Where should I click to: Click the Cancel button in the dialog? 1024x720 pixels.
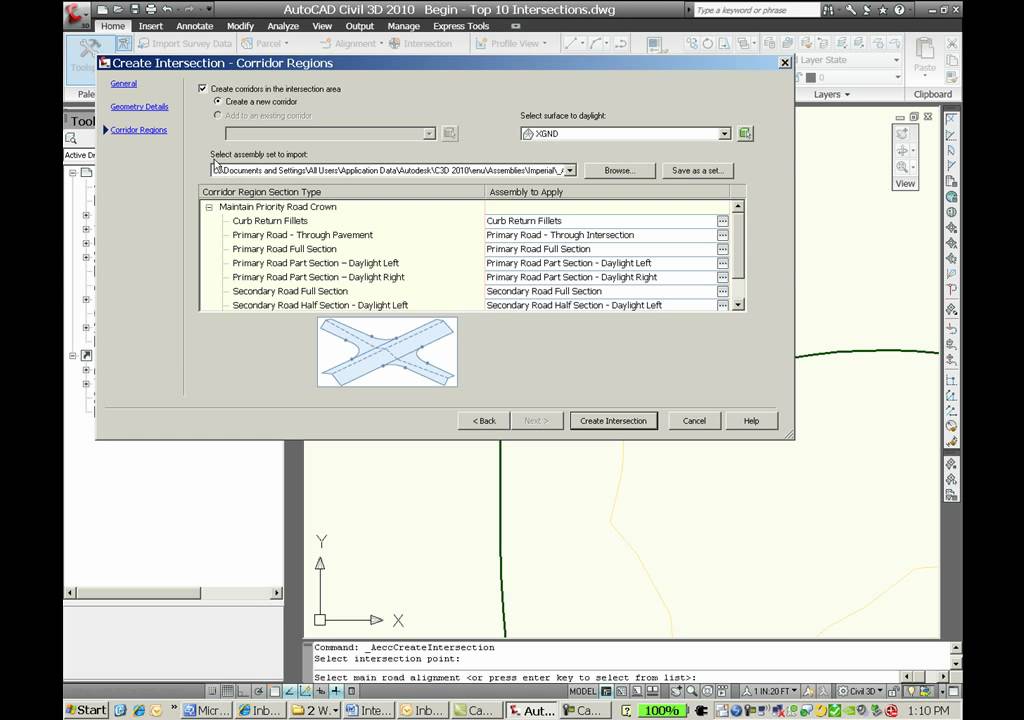[x=694, y=421]
